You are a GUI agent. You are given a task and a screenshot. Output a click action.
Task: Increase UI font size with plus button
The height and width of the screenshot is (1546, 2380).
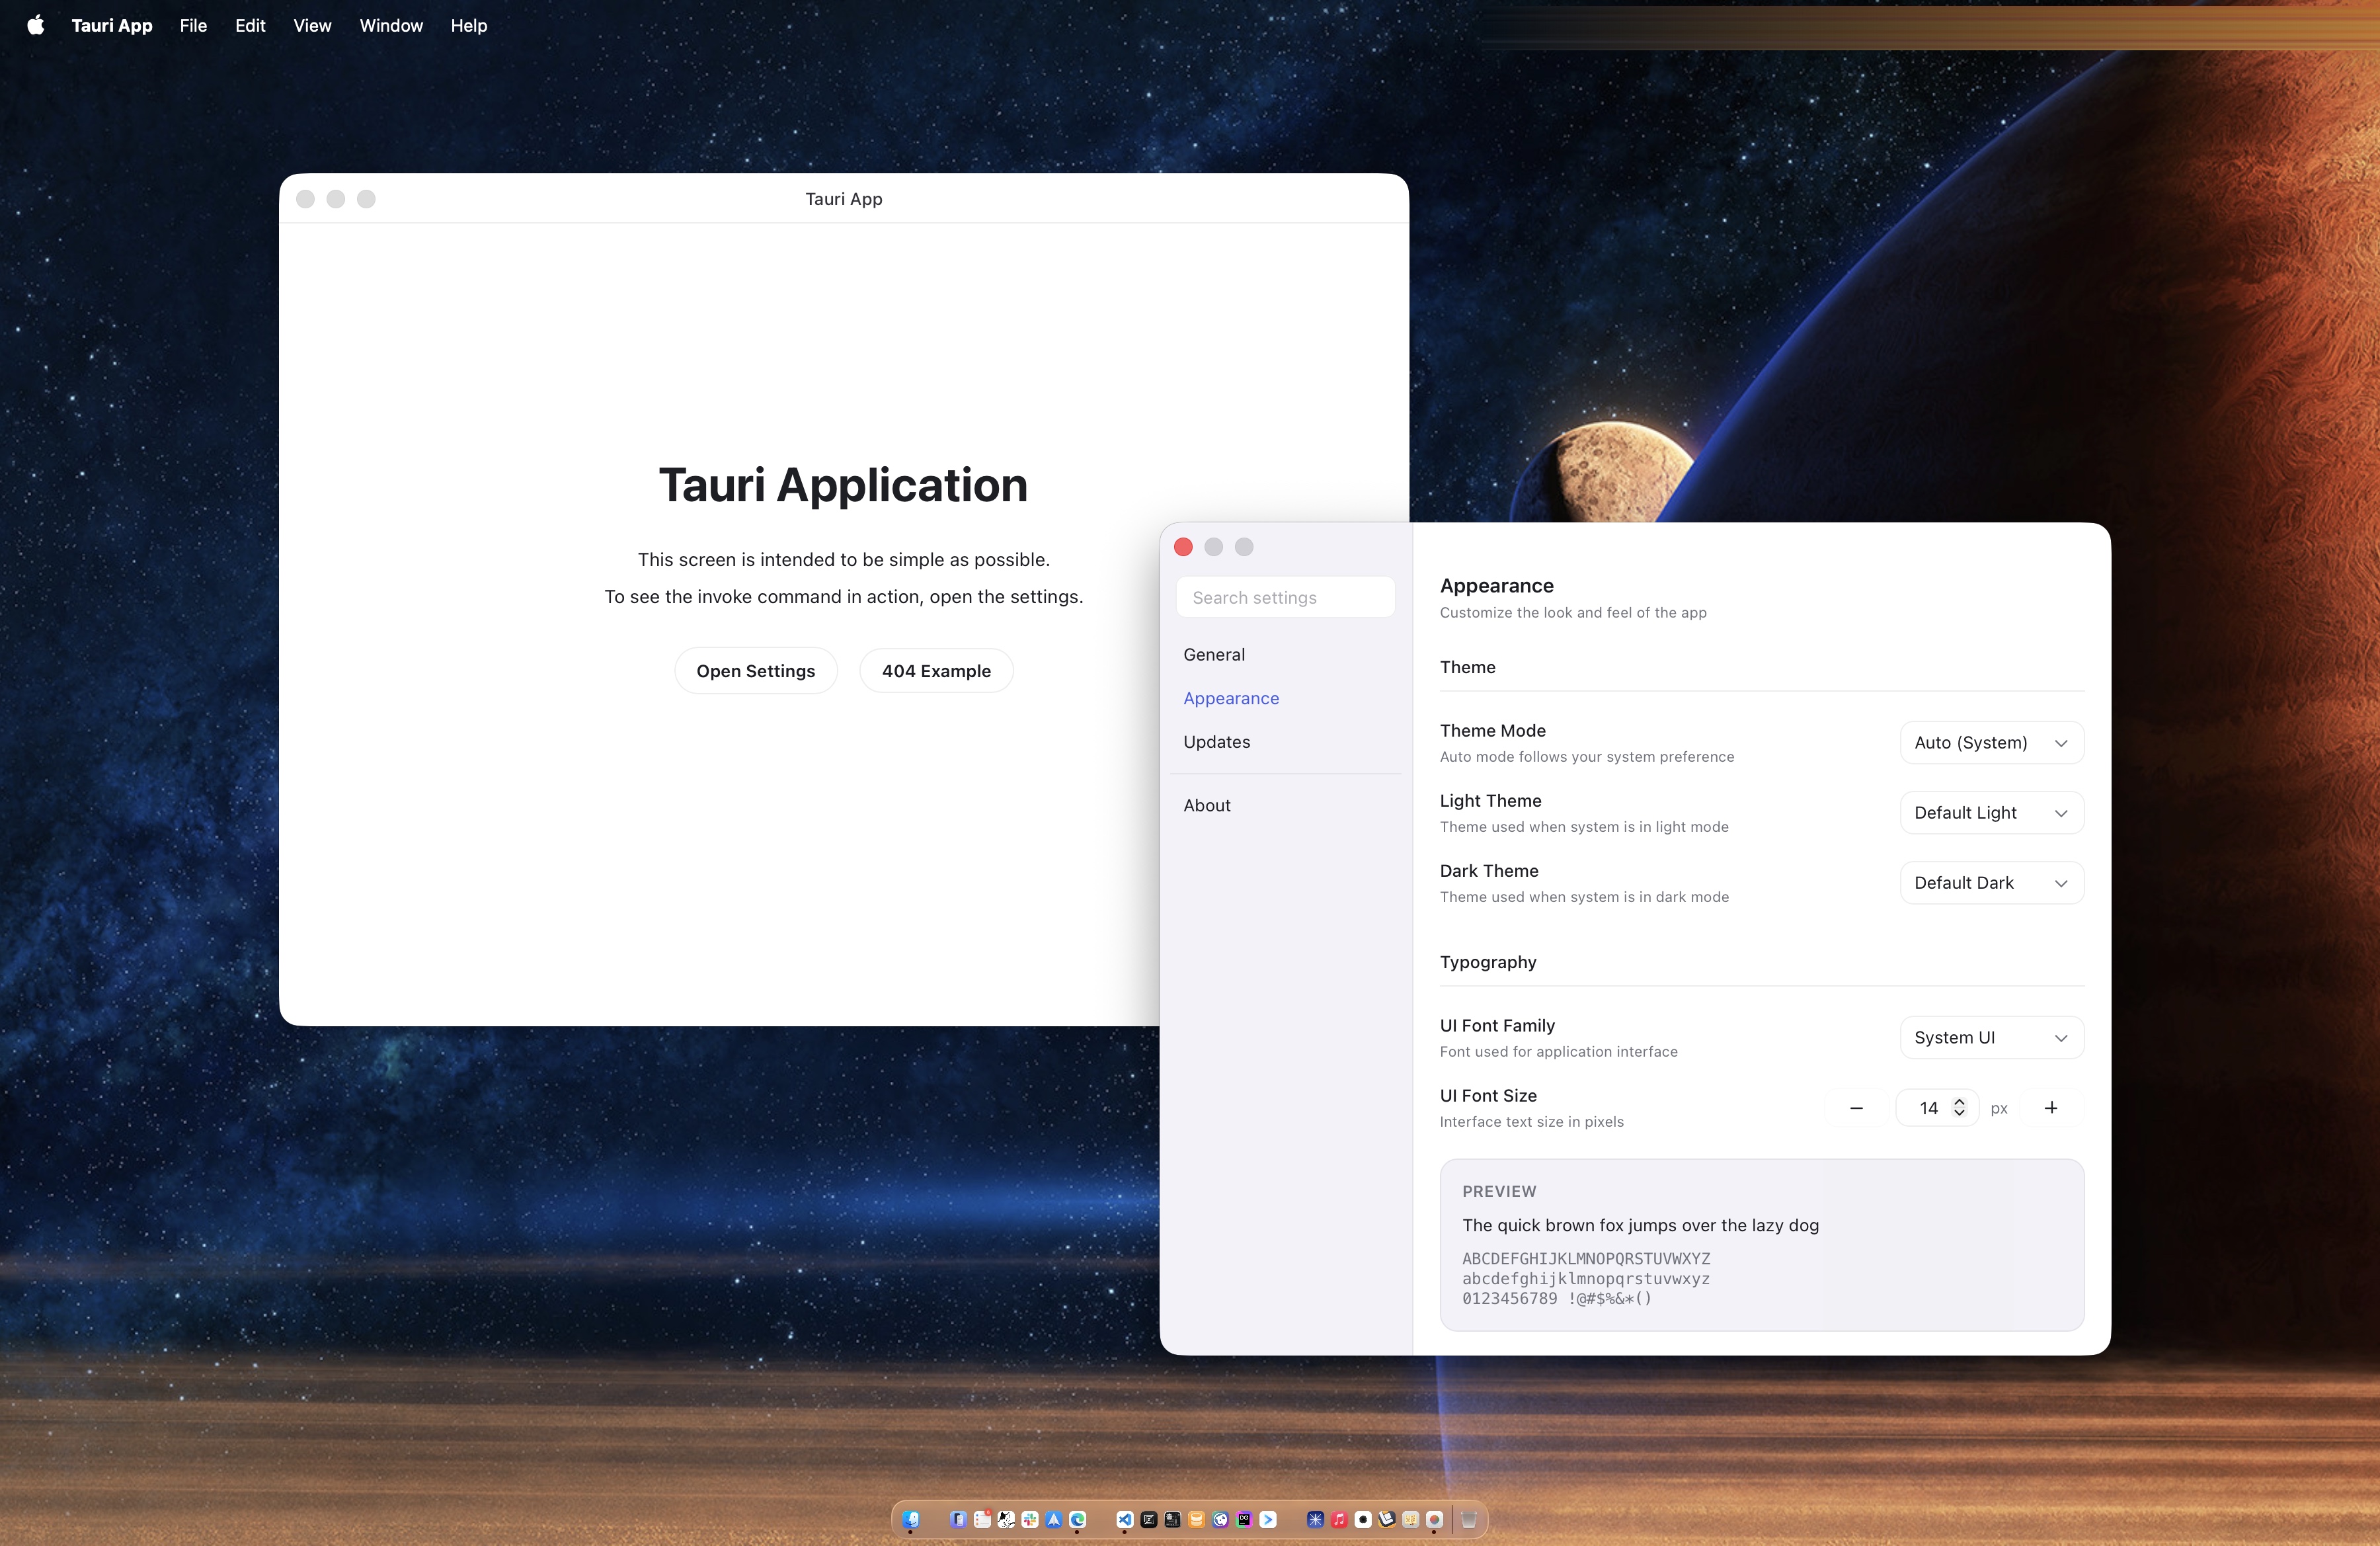(2051, 1108)
